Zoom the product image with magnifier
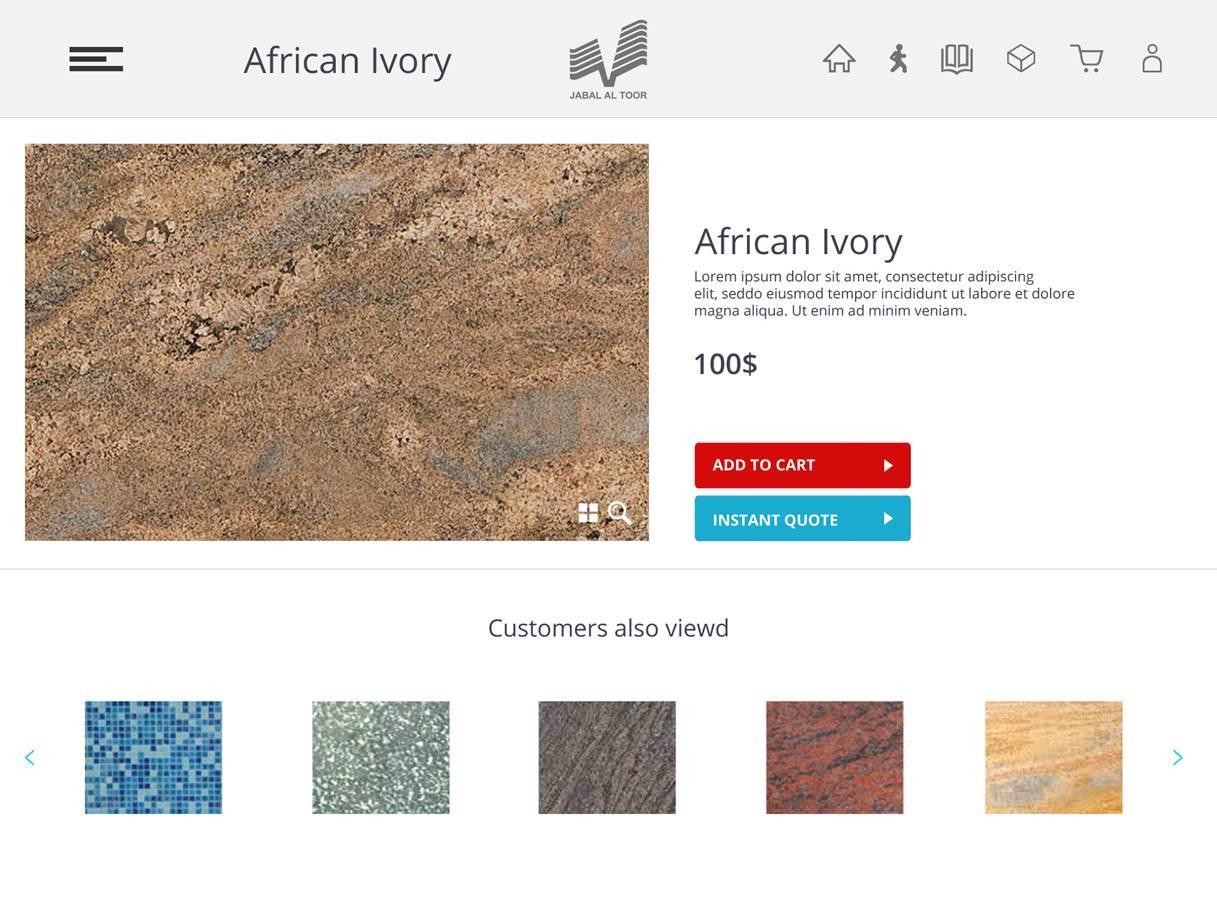Screen dimensions: 1217x912 click(620, 513)
